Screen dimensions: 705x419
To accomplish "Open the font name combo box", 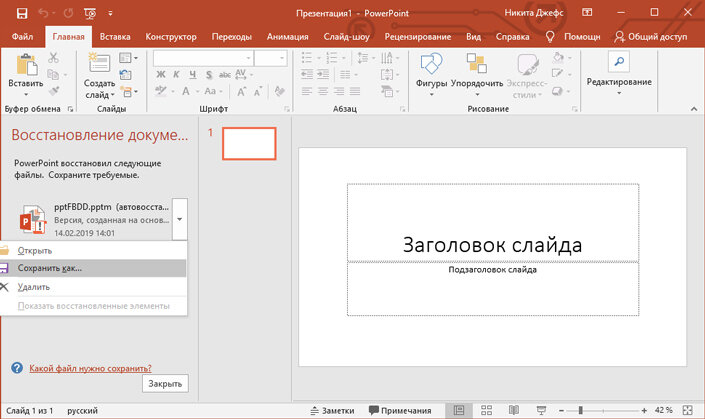I will click(x=203, y=58).
